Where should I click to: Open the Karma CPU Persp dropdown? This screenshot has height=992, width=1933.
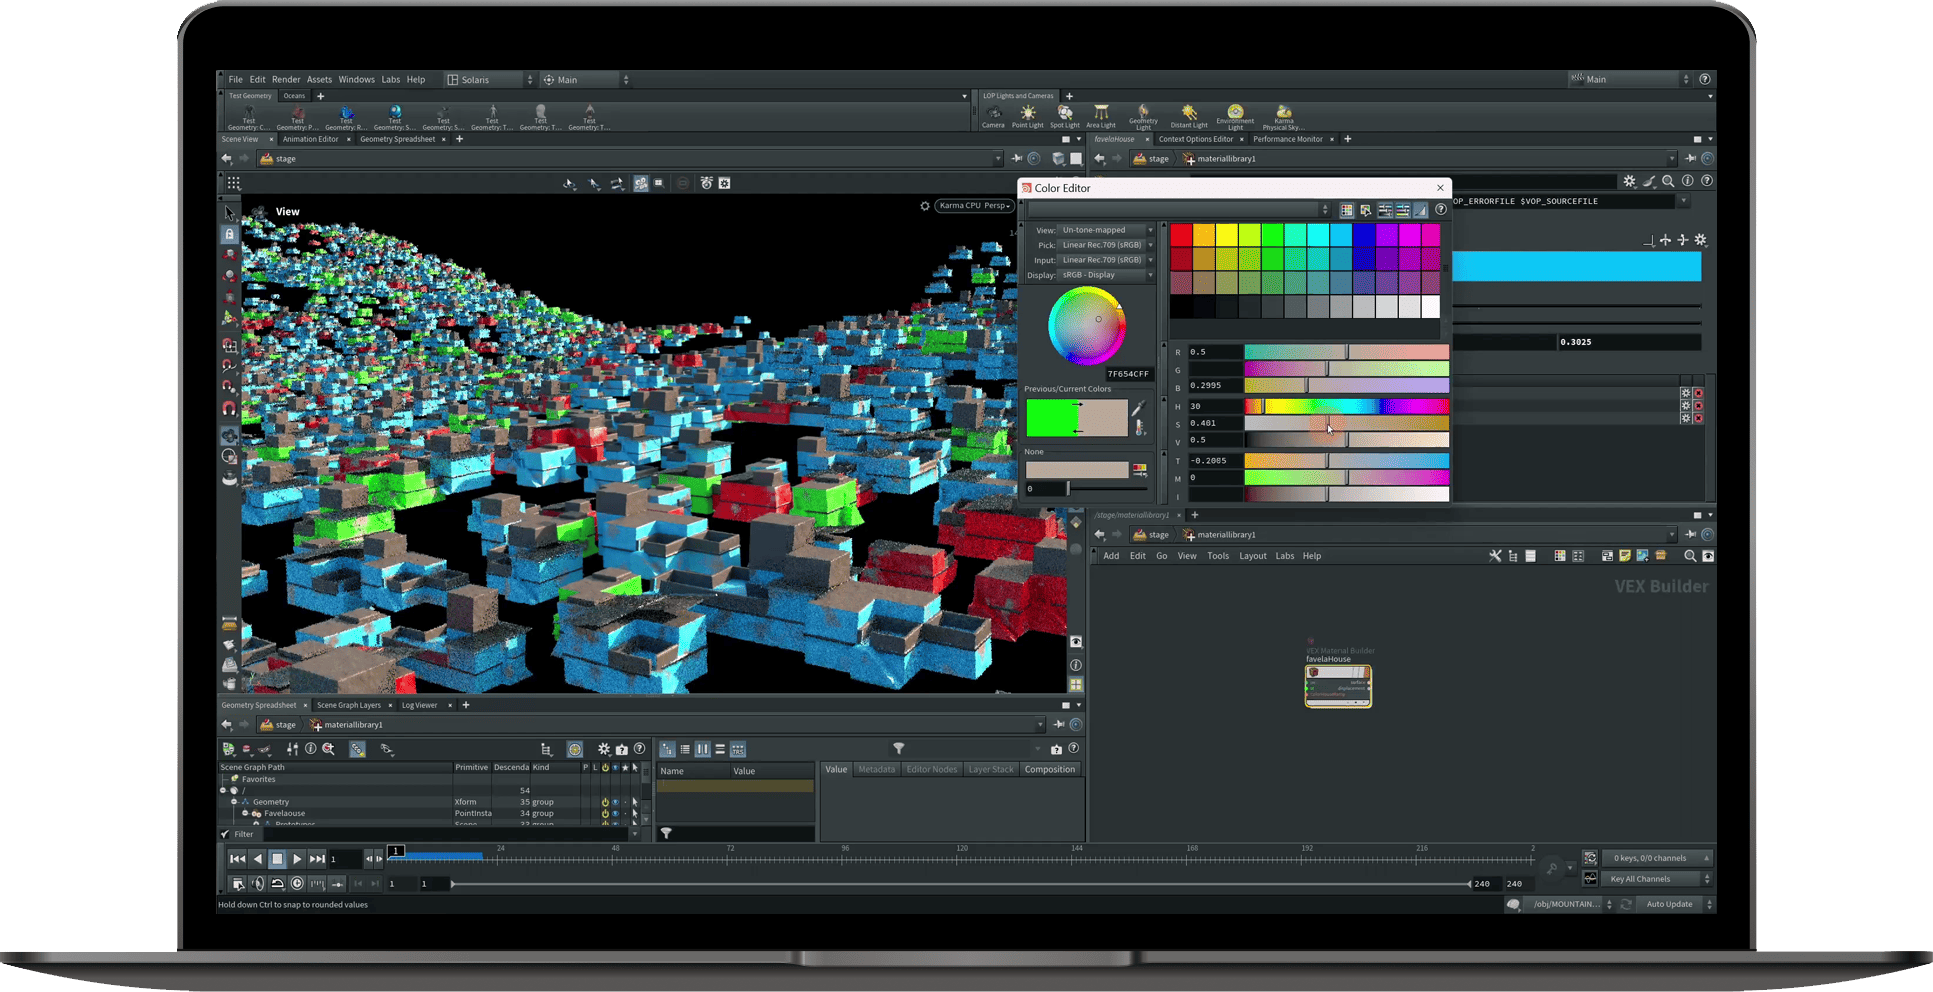click(975, 206)
